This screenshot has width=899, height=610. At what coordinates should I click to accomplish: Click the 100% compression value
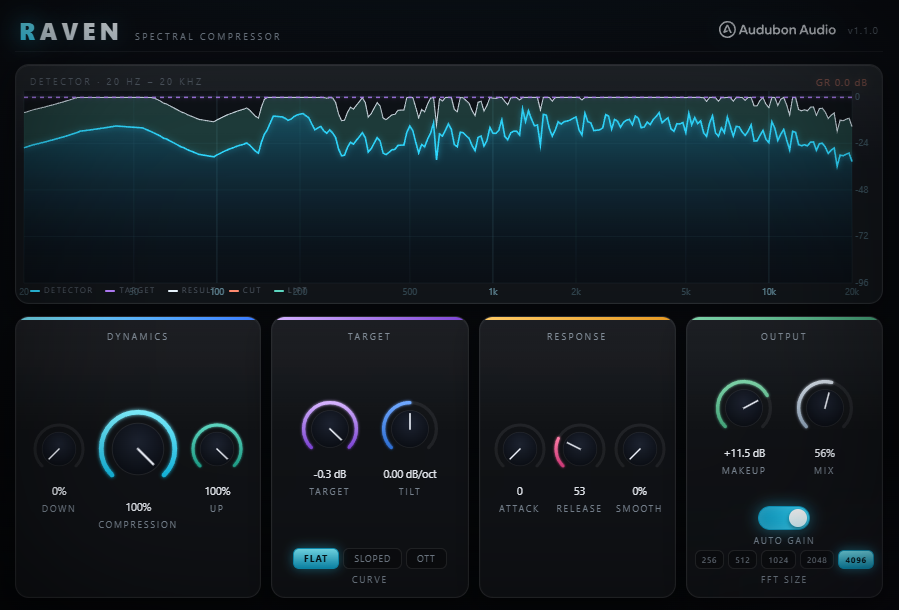tap(138, 507)
